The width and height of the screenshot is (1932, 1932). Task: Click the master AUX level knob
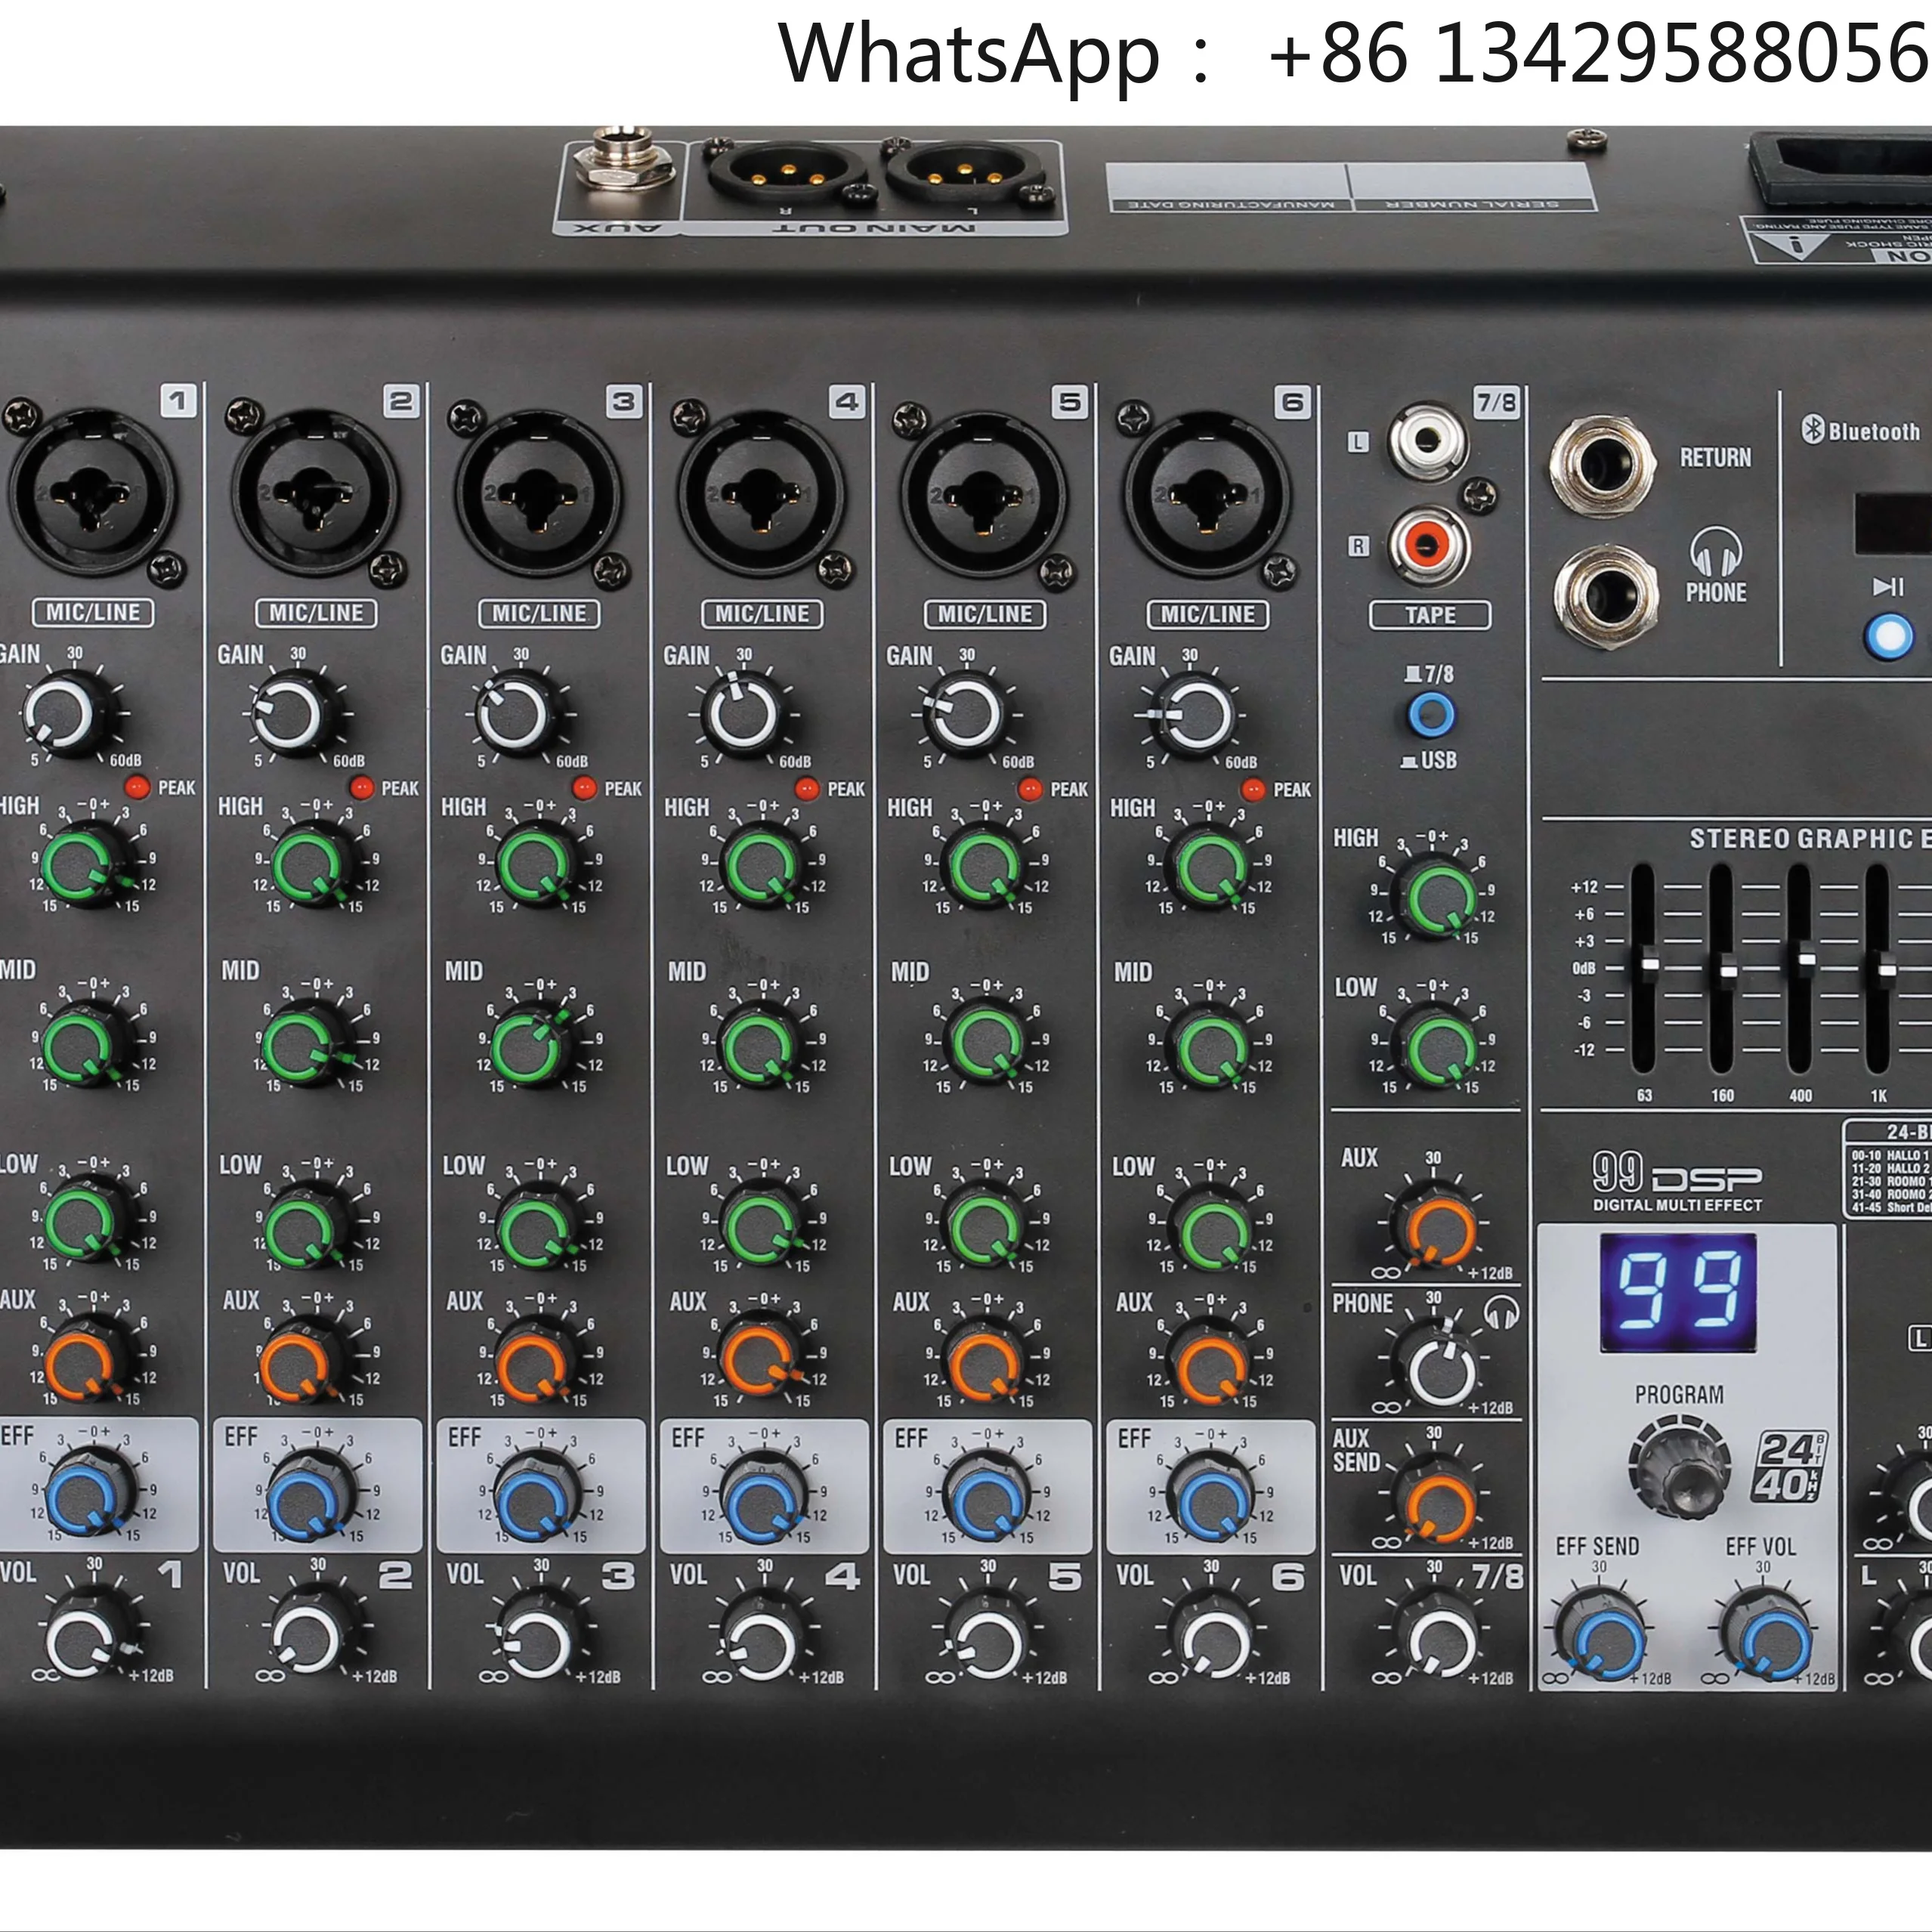pyautogui.click(x=1437, y=1226)
